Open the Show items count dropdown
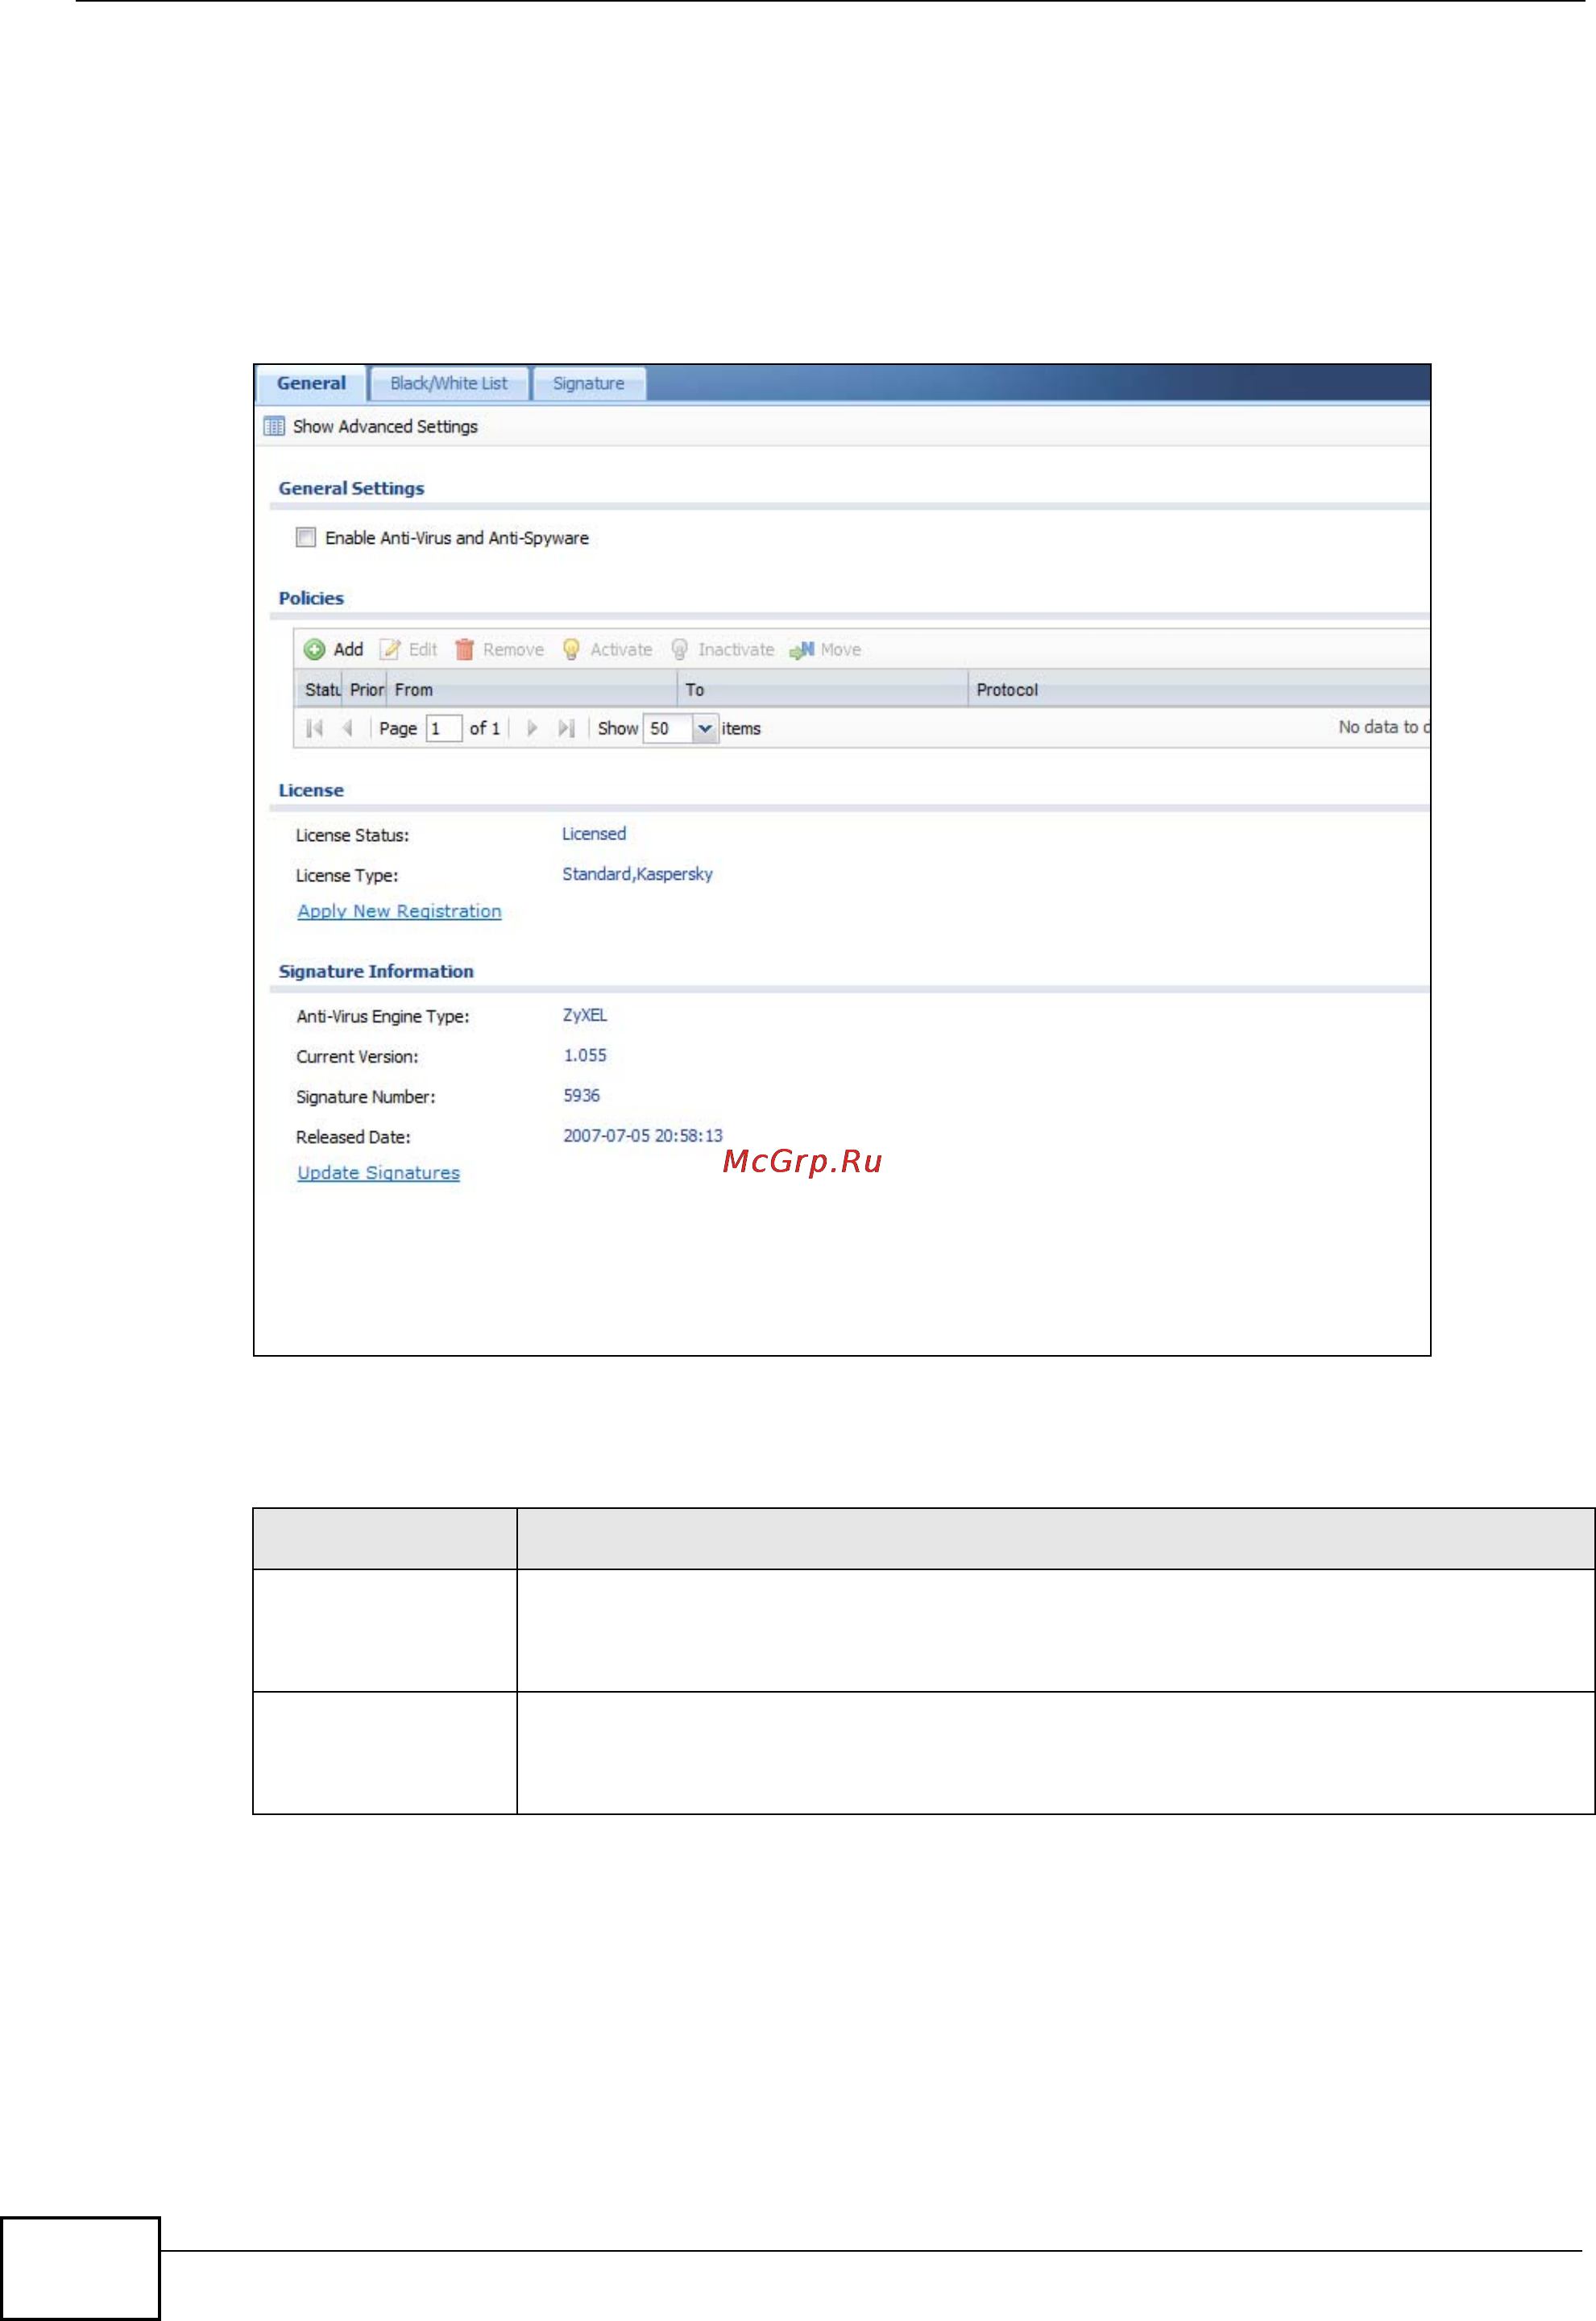Viewport: 1596px width, 2321px height. pyautogui.click(x=705, y=729)
